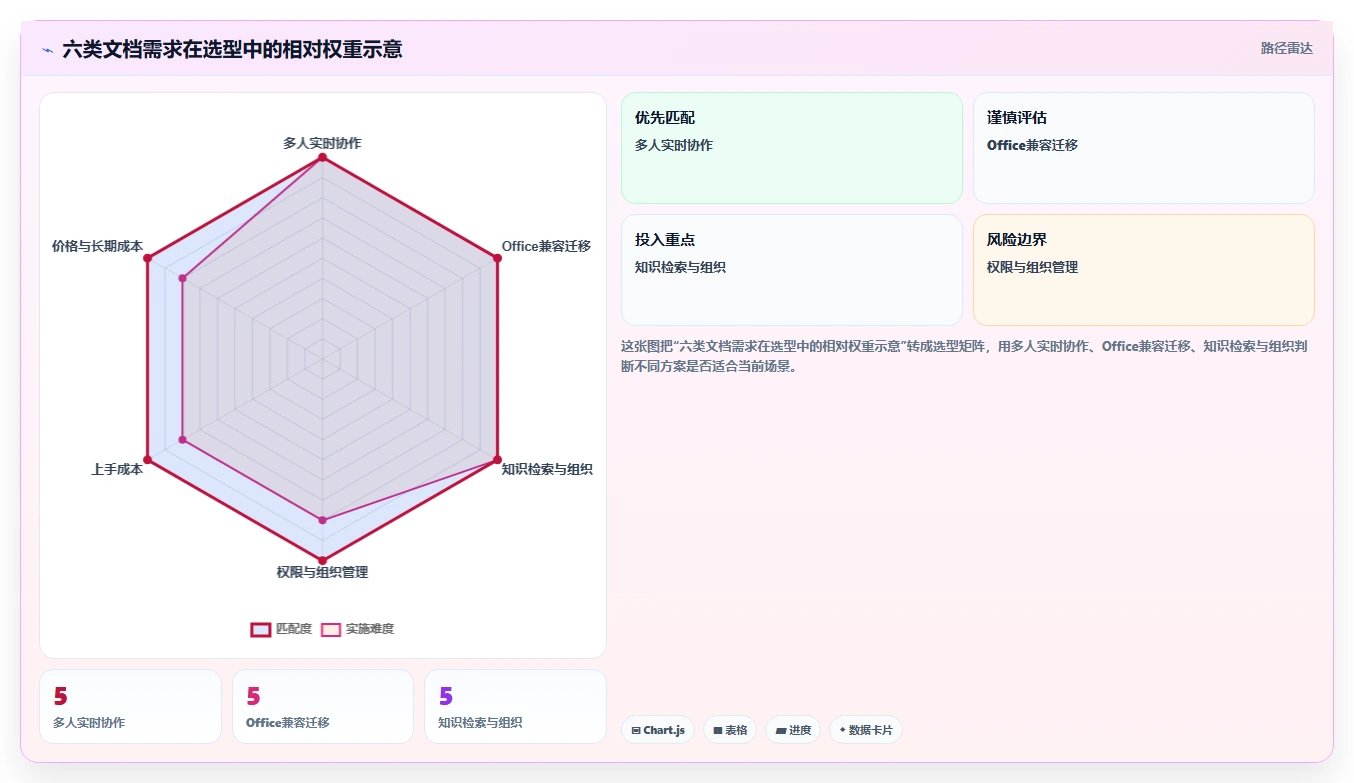Click the outer 匹配度 point on 上手成本

click(147, 460)
